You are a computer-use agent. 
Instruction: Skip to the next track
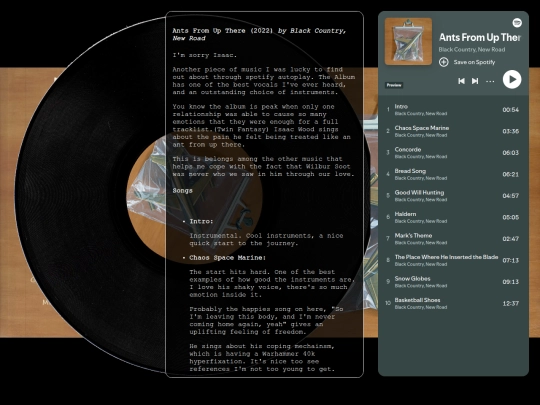pyautogui.click(x=475, y=81)
